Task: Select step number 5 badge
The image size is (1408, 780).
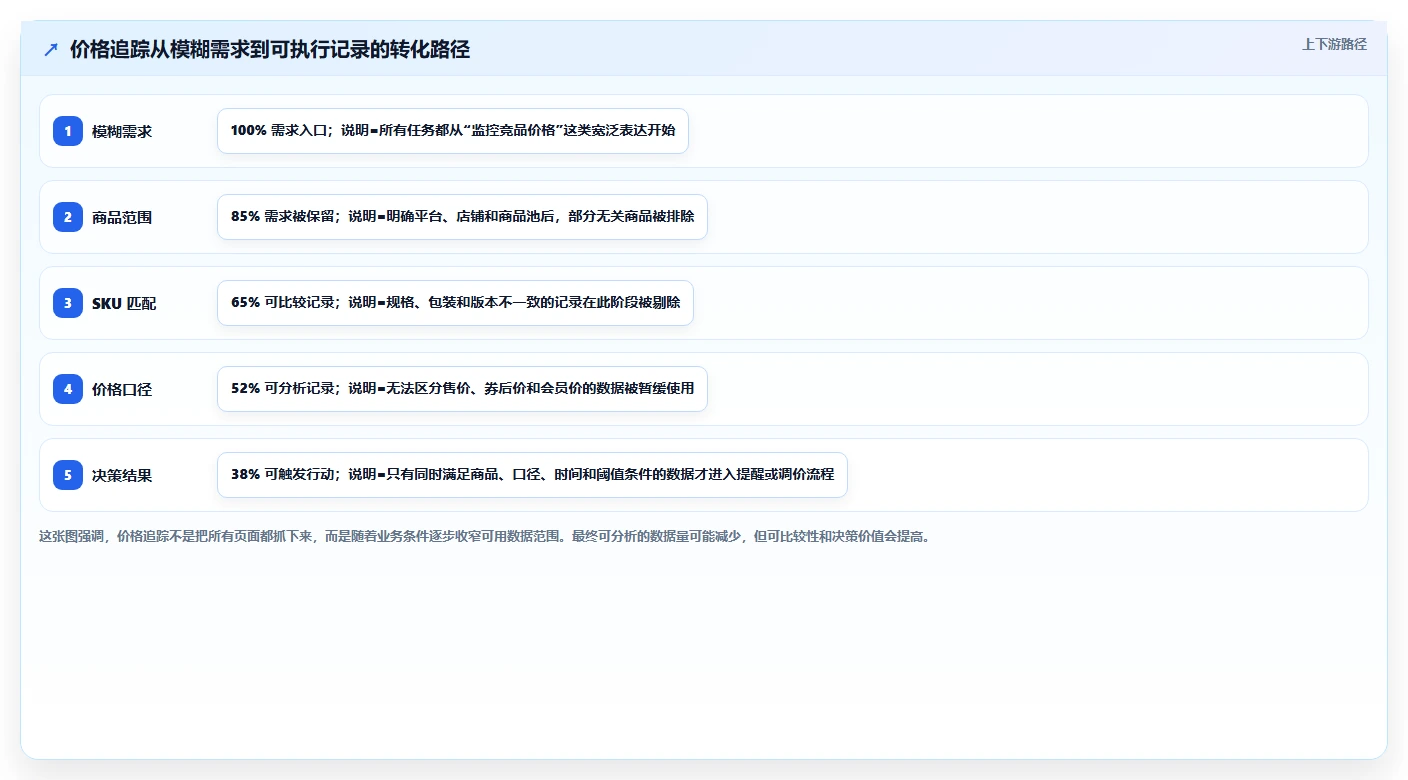Action: click(x=68, y=475)
